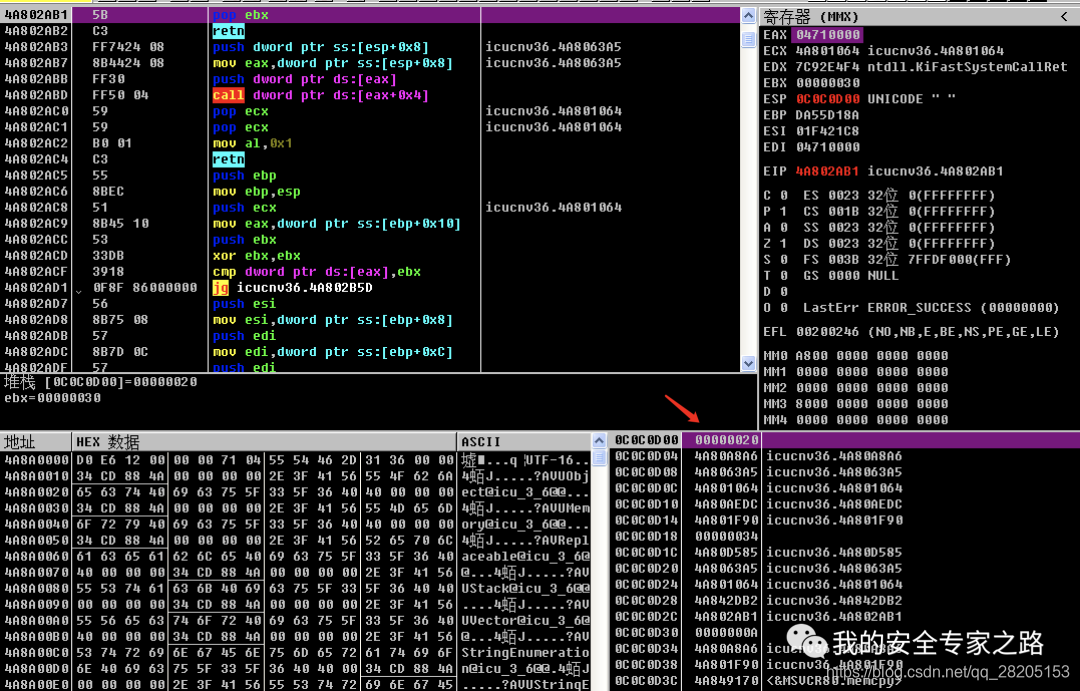Click the LastErr ERROR_SUCCESS entry
Image resolution: width=1080 pixels, height=691 pixels.
pyautogui.click(x=931, y=307)
